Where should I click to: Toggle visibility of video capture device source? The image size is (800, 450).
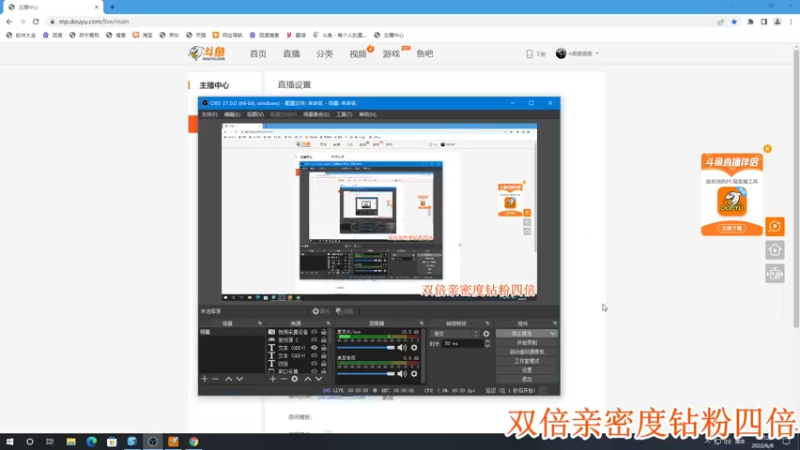point(314,332)
